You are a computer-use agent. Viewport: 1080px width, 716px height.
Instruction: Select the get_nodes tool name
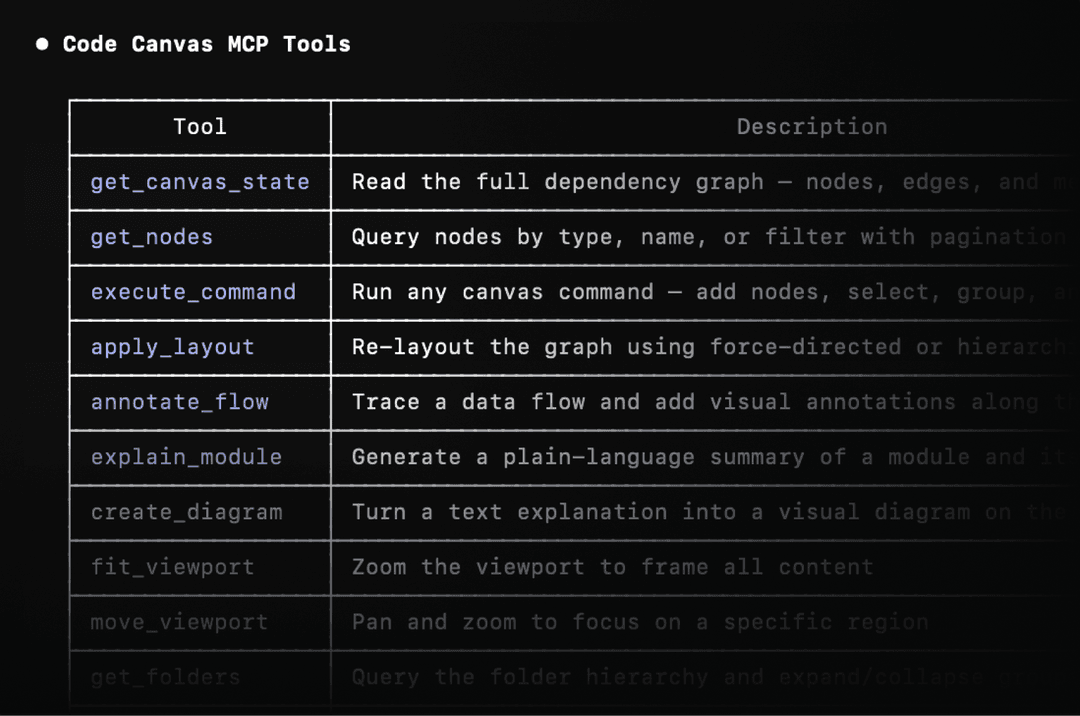[152, 237]
